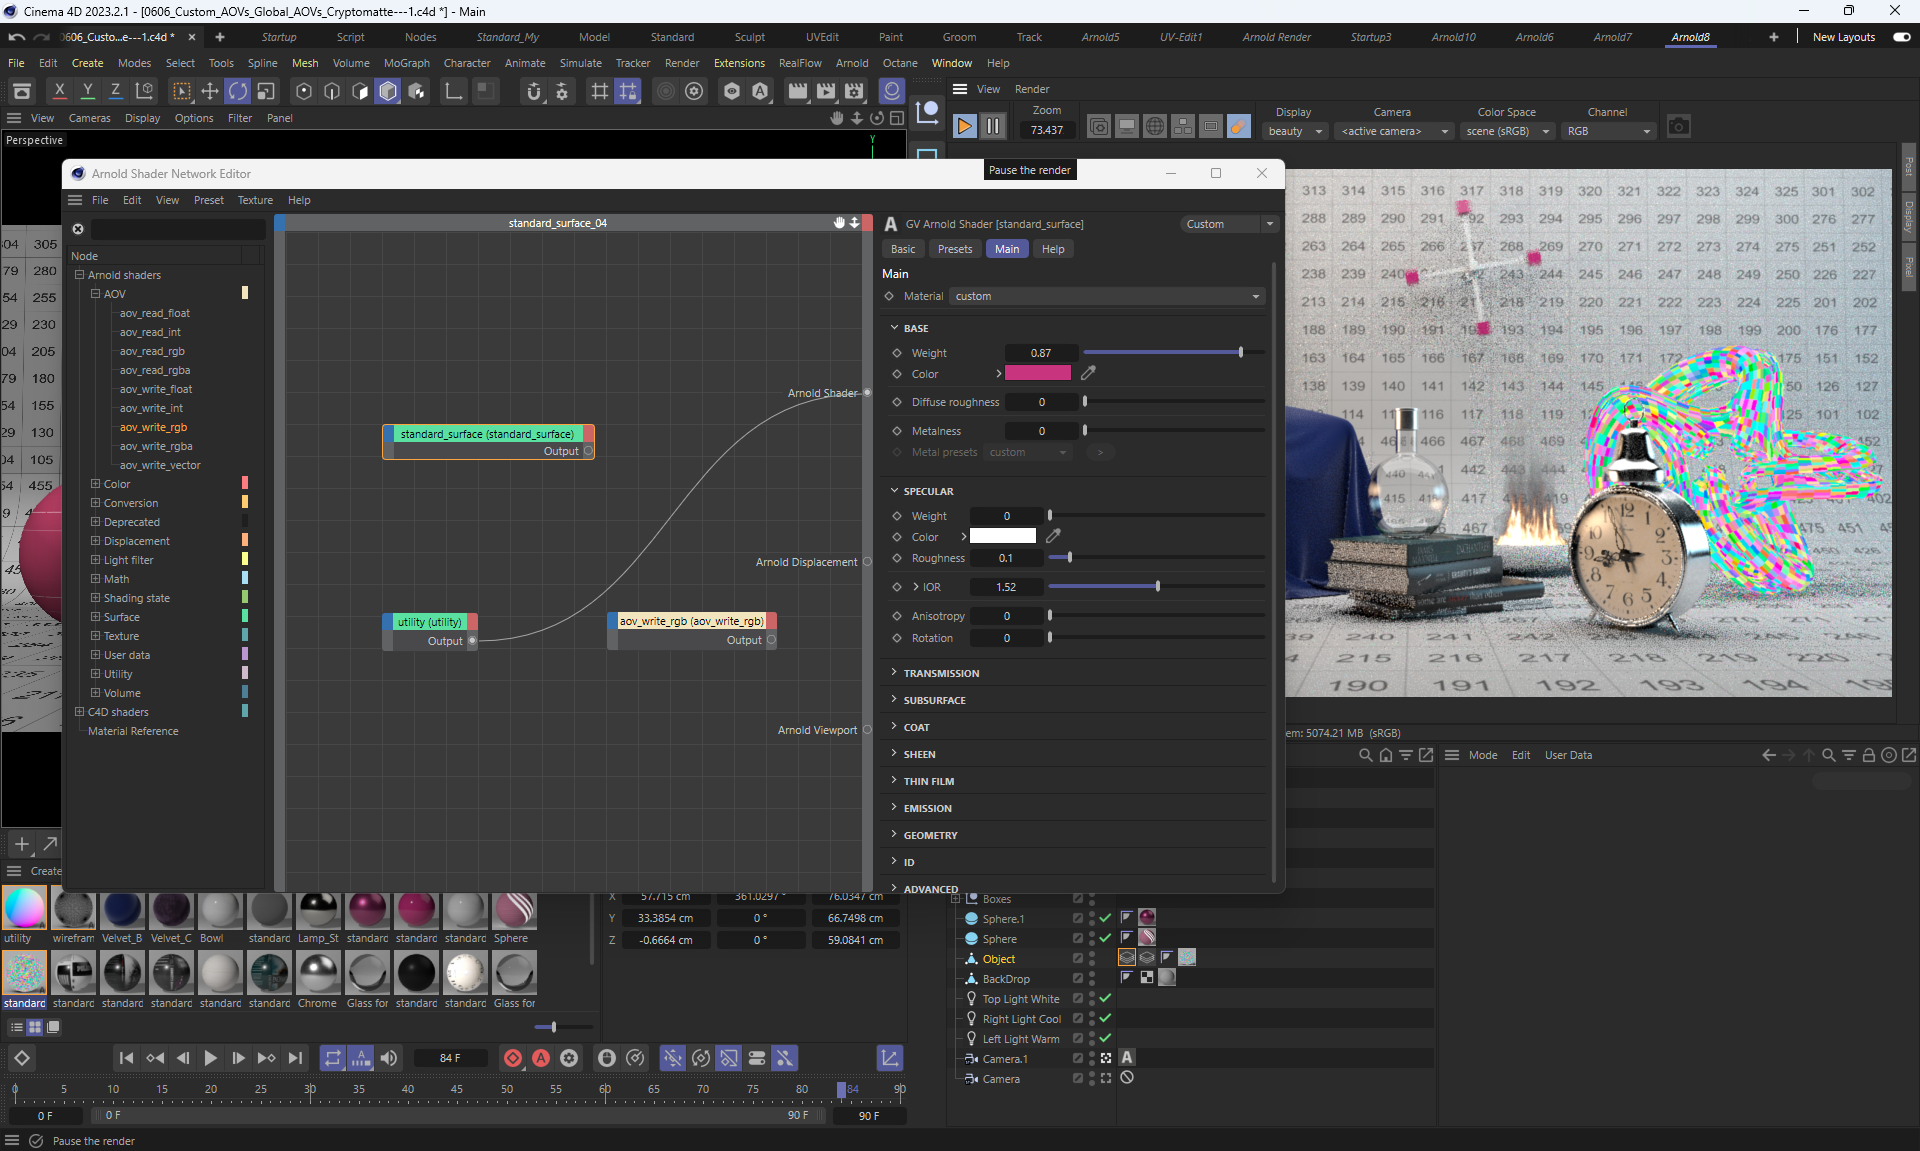This screenshot has height=1151, width=1920.
Task: Toggle the enable tick for Top Light White
Action: point(1105,998)
